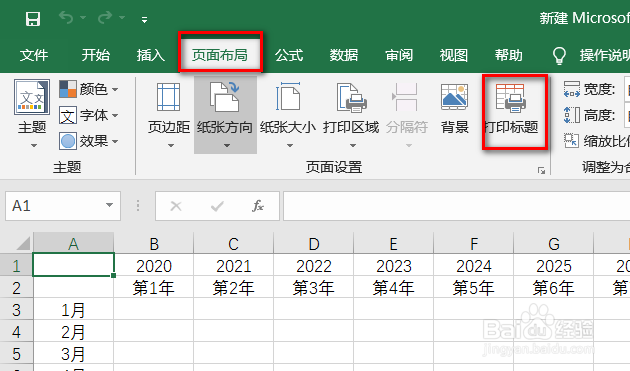Click cell containing 1月

(73, 310)
